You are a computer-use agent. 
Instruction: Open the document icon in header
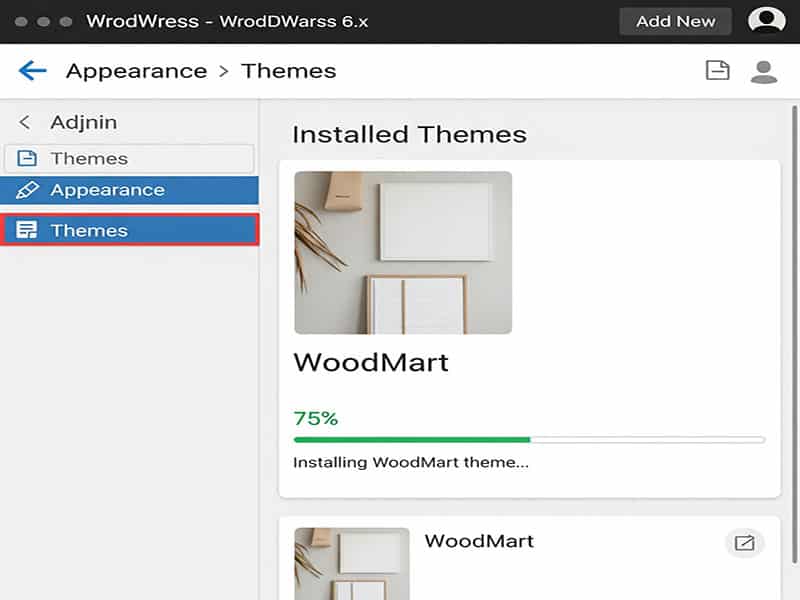717,70
